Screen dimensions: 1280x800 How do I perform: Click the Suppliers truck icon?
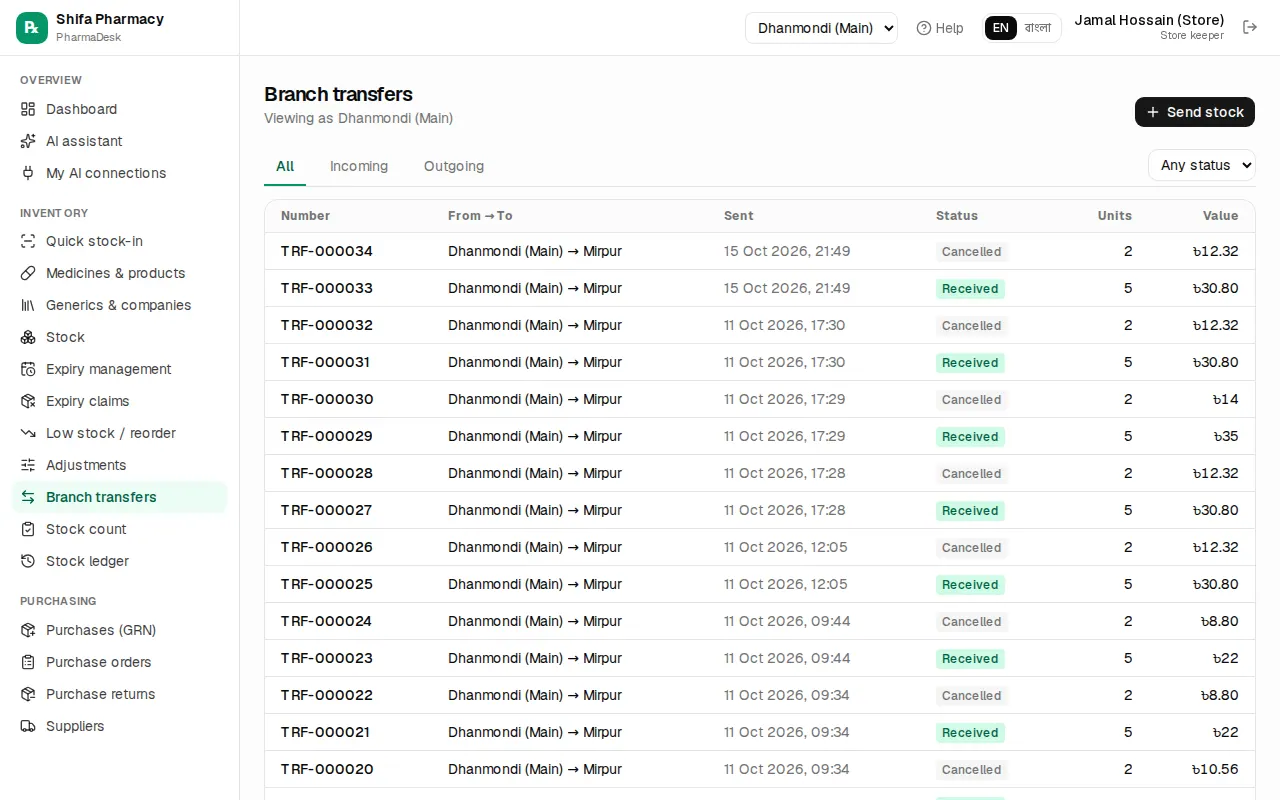(x=28, y=726)
